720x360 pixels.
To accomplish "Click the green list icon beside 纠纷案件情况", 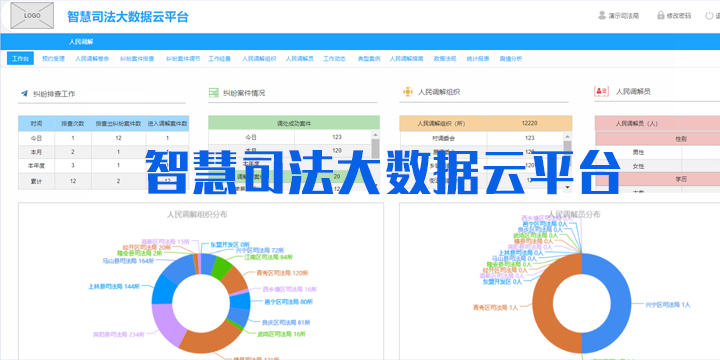I will click(214, 93).
